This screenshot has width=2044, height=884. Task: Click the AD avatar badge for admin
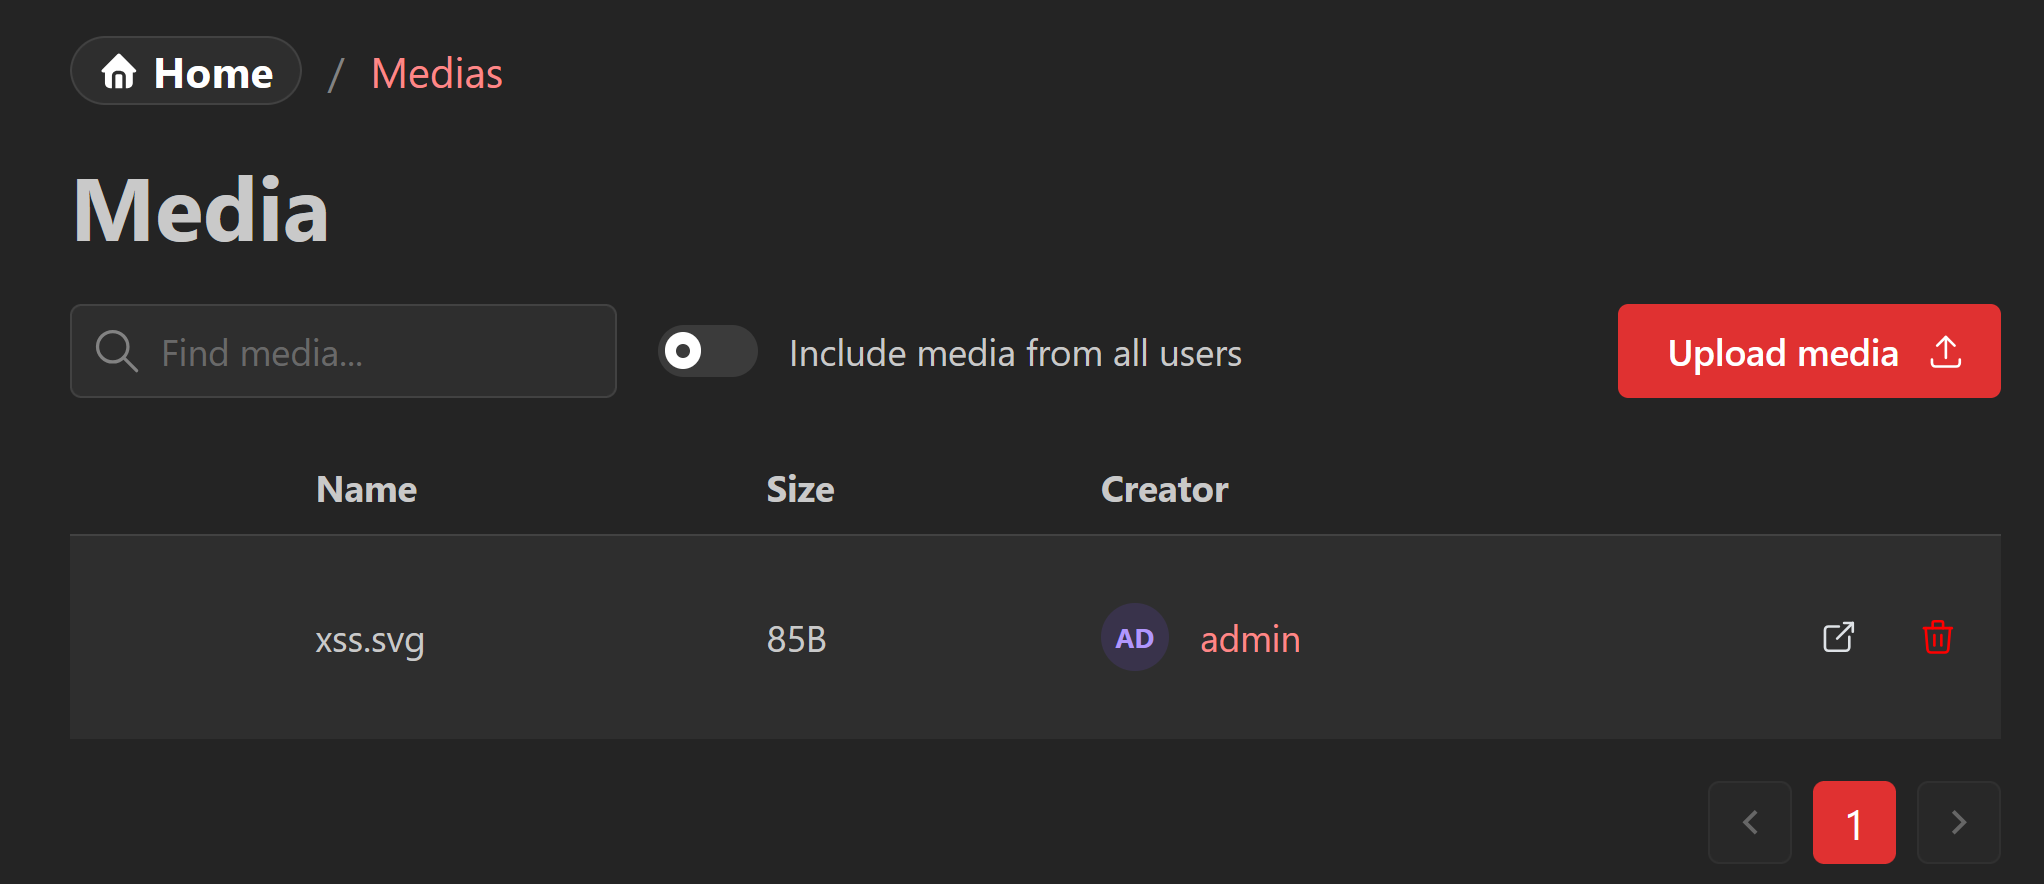pos(1134,637)
